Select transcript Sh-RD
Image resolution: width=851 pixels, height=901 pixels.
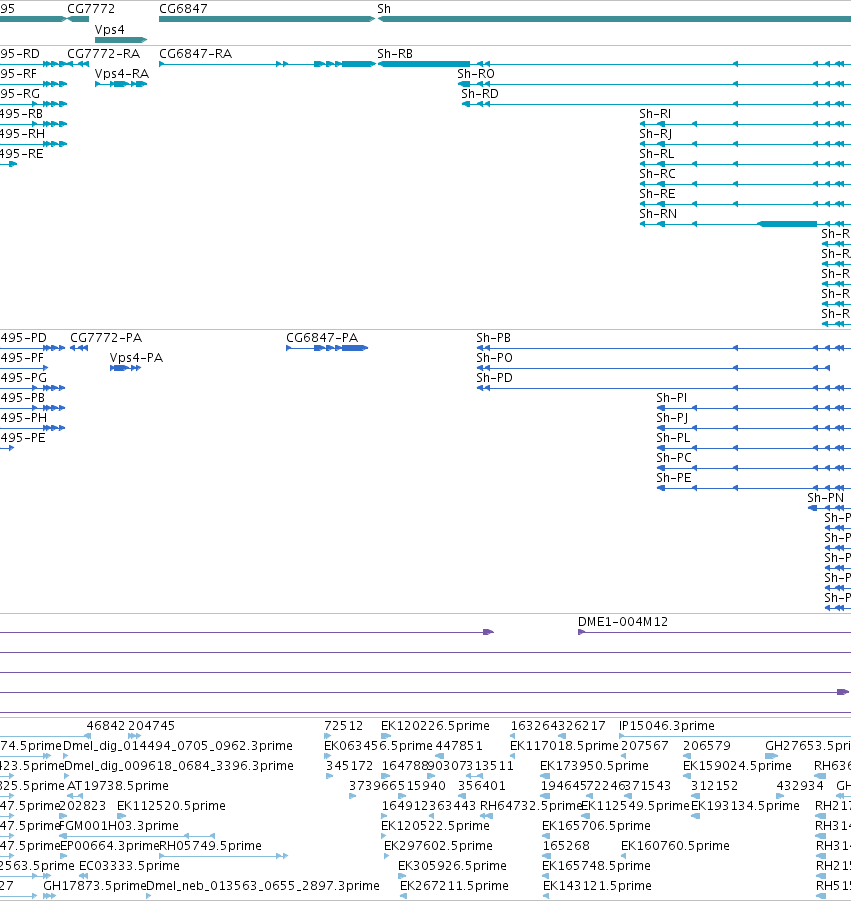click(x=480, y=94)
